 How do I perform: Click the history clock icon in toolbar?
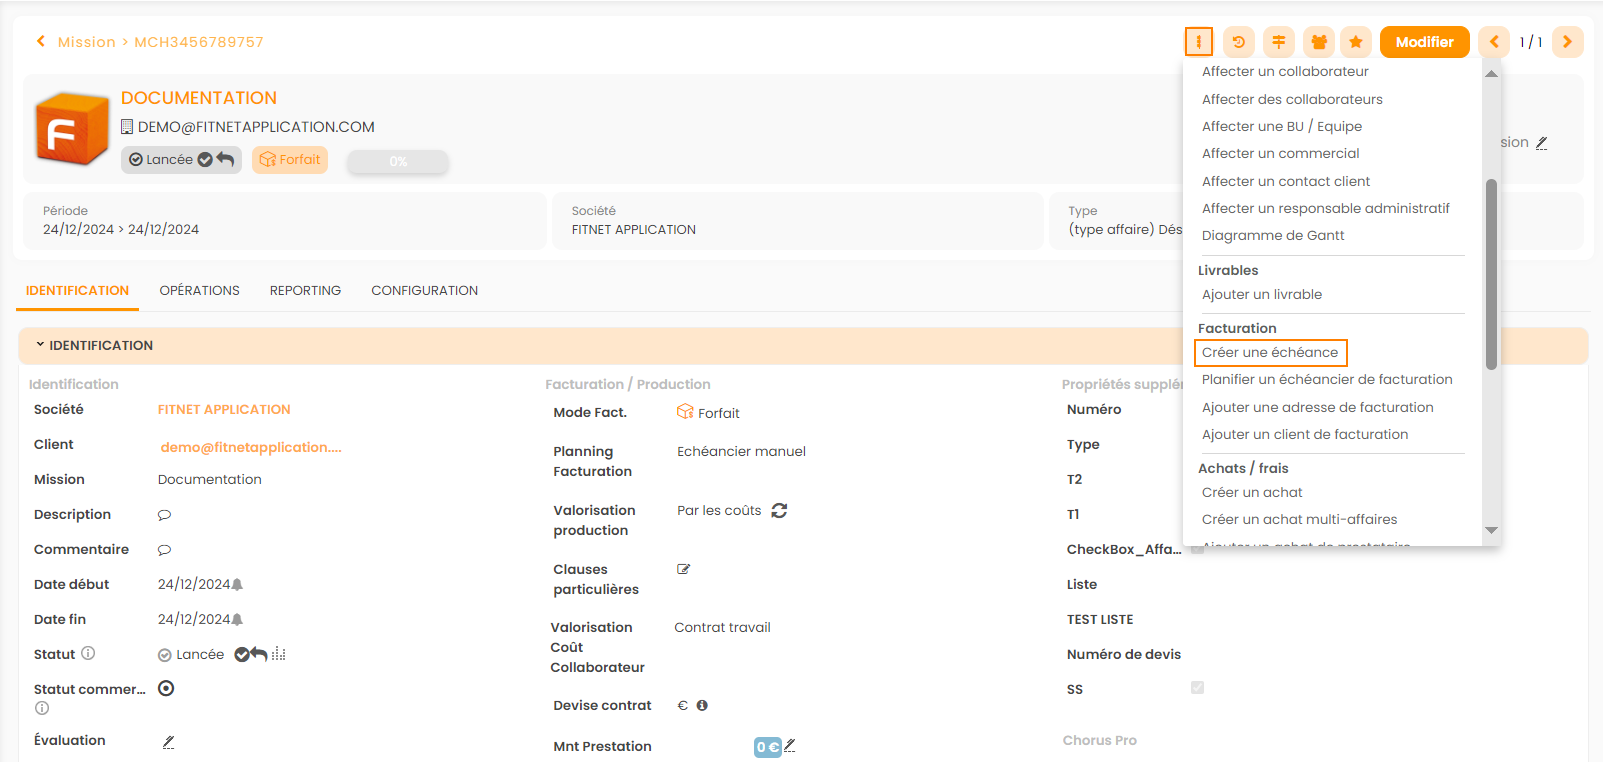point(1239,42)
